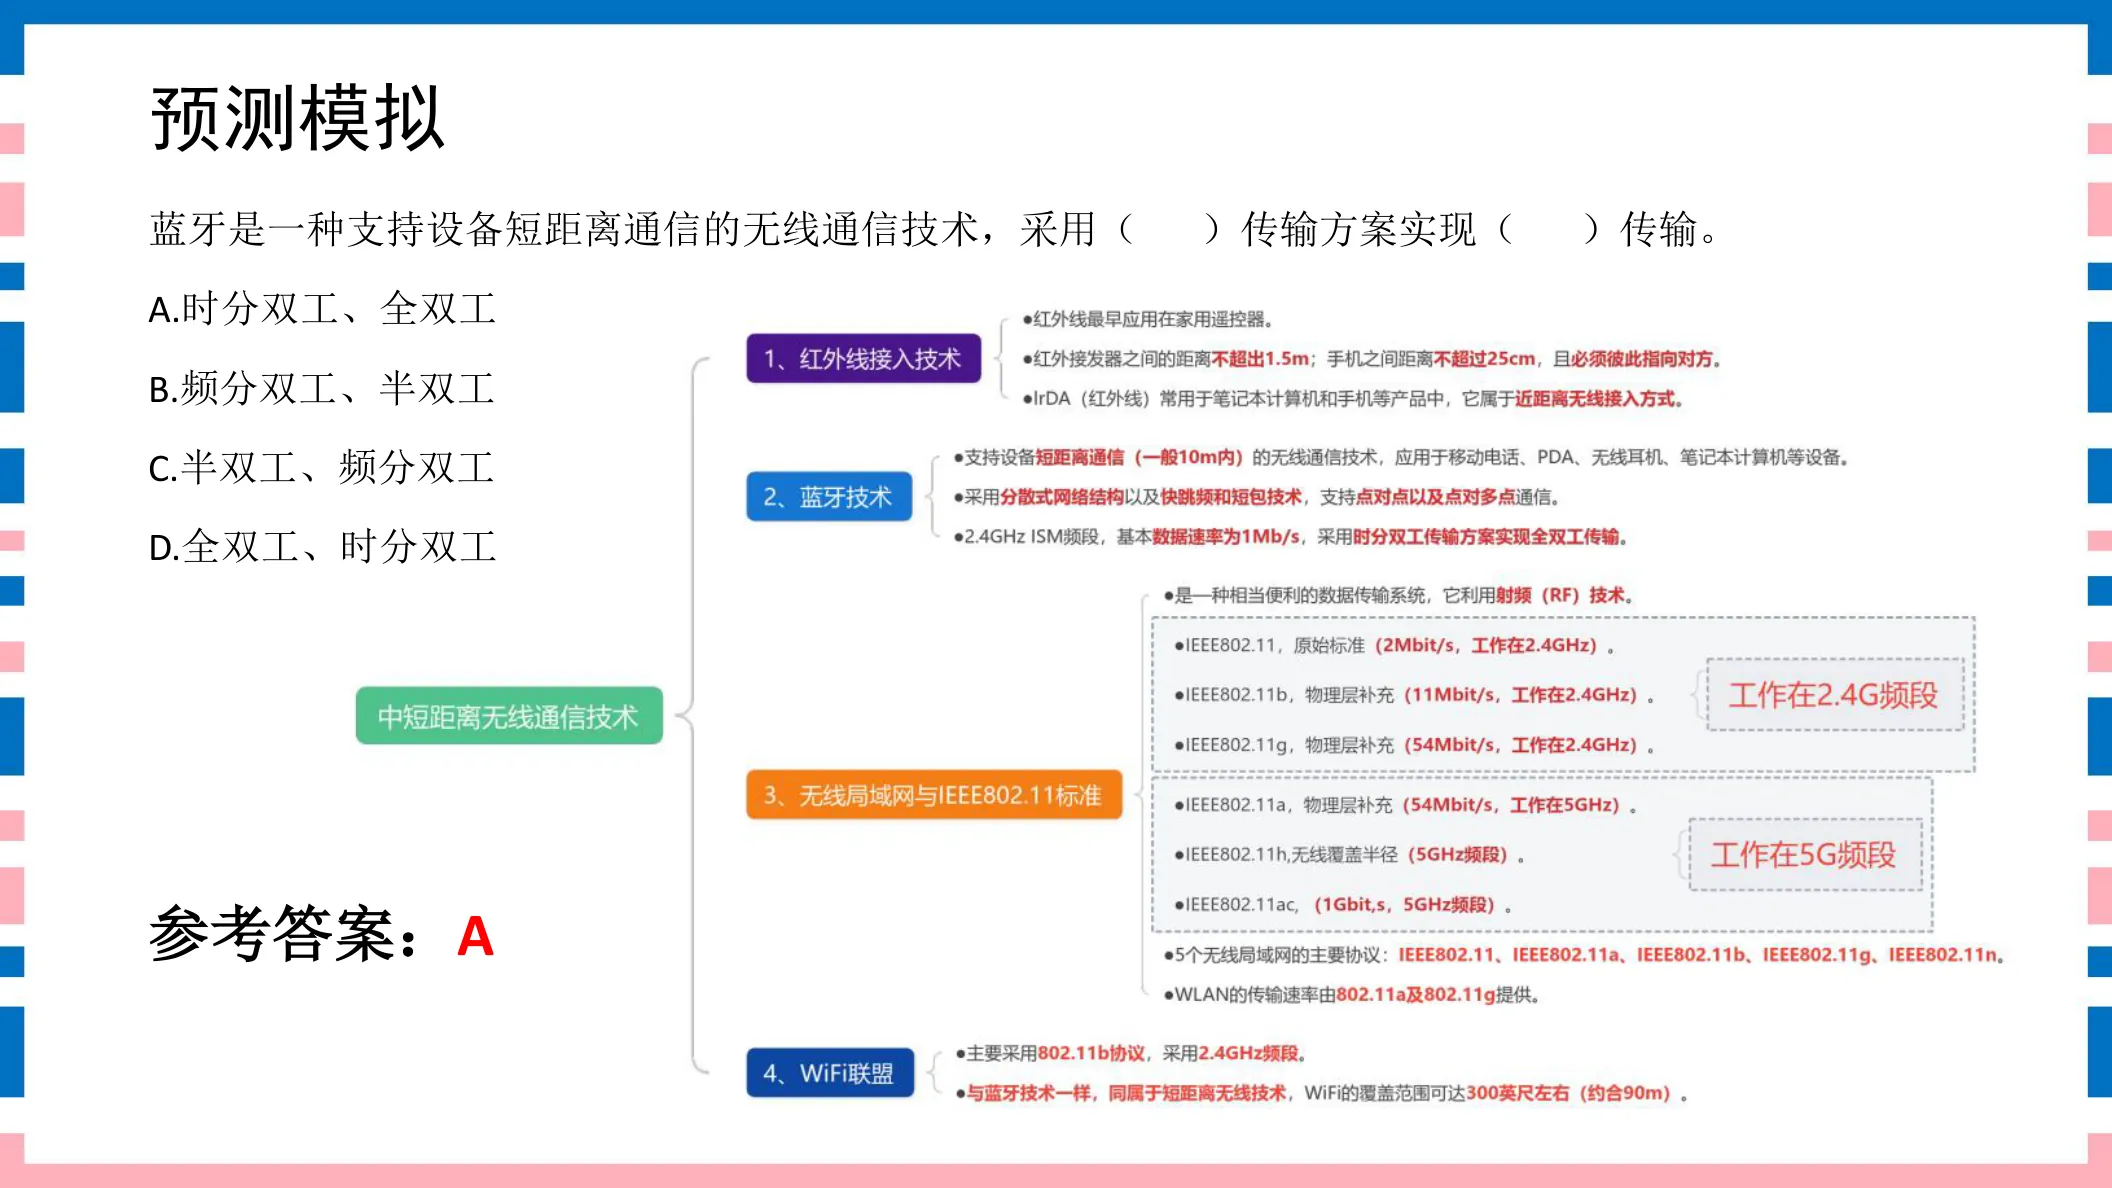The width and height of the screenshot is (2112, 1188).
Task: Click the IEEE802.11h 无线覆盖半径 bullet
Action: coord(1349,854)
